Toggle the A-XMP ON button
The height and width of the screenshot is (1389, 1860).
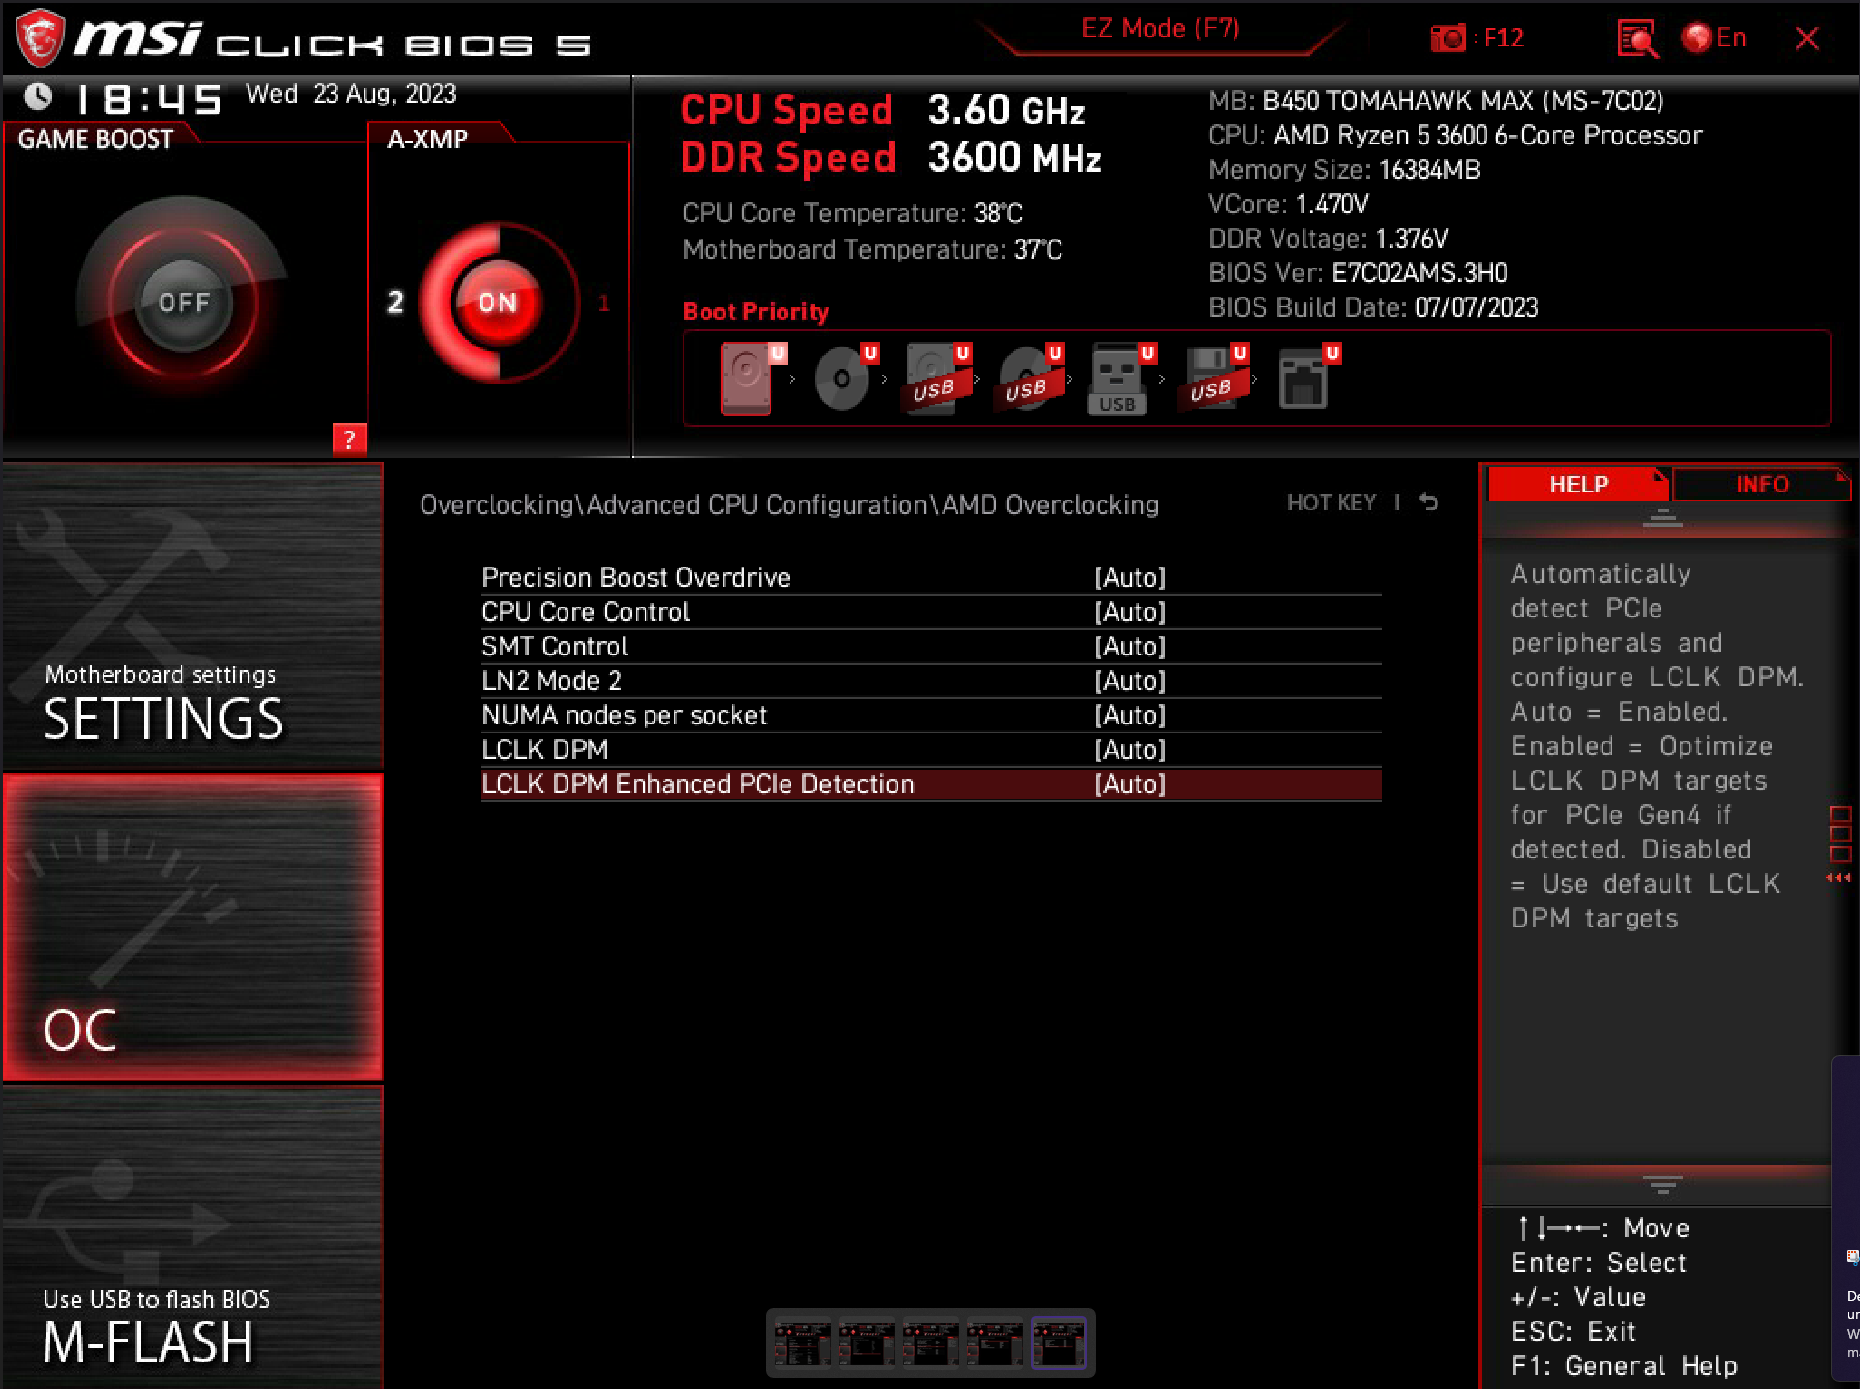497,302
